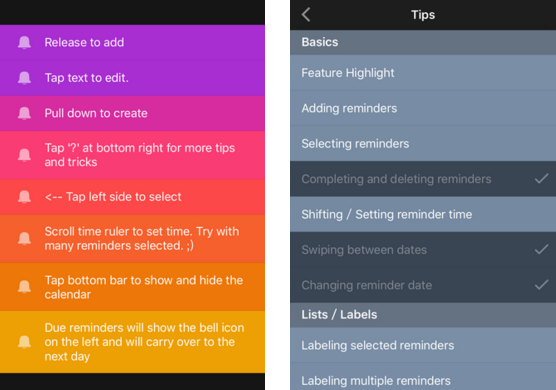This screenshot has height=390, width=556.
Task: Tap the Lists / Labels section header
Action: click(423, 314)
